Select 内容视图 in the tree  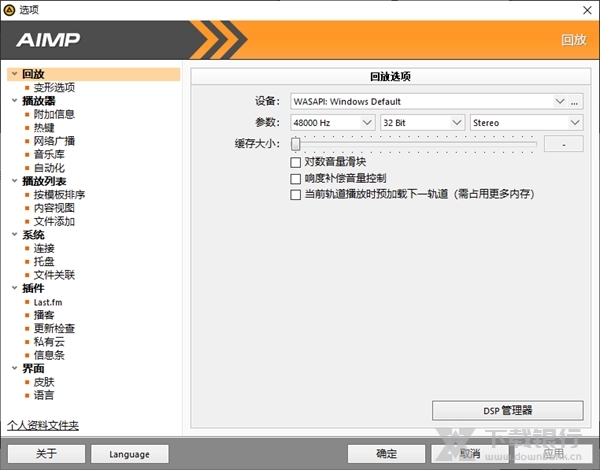click(54, 208)
